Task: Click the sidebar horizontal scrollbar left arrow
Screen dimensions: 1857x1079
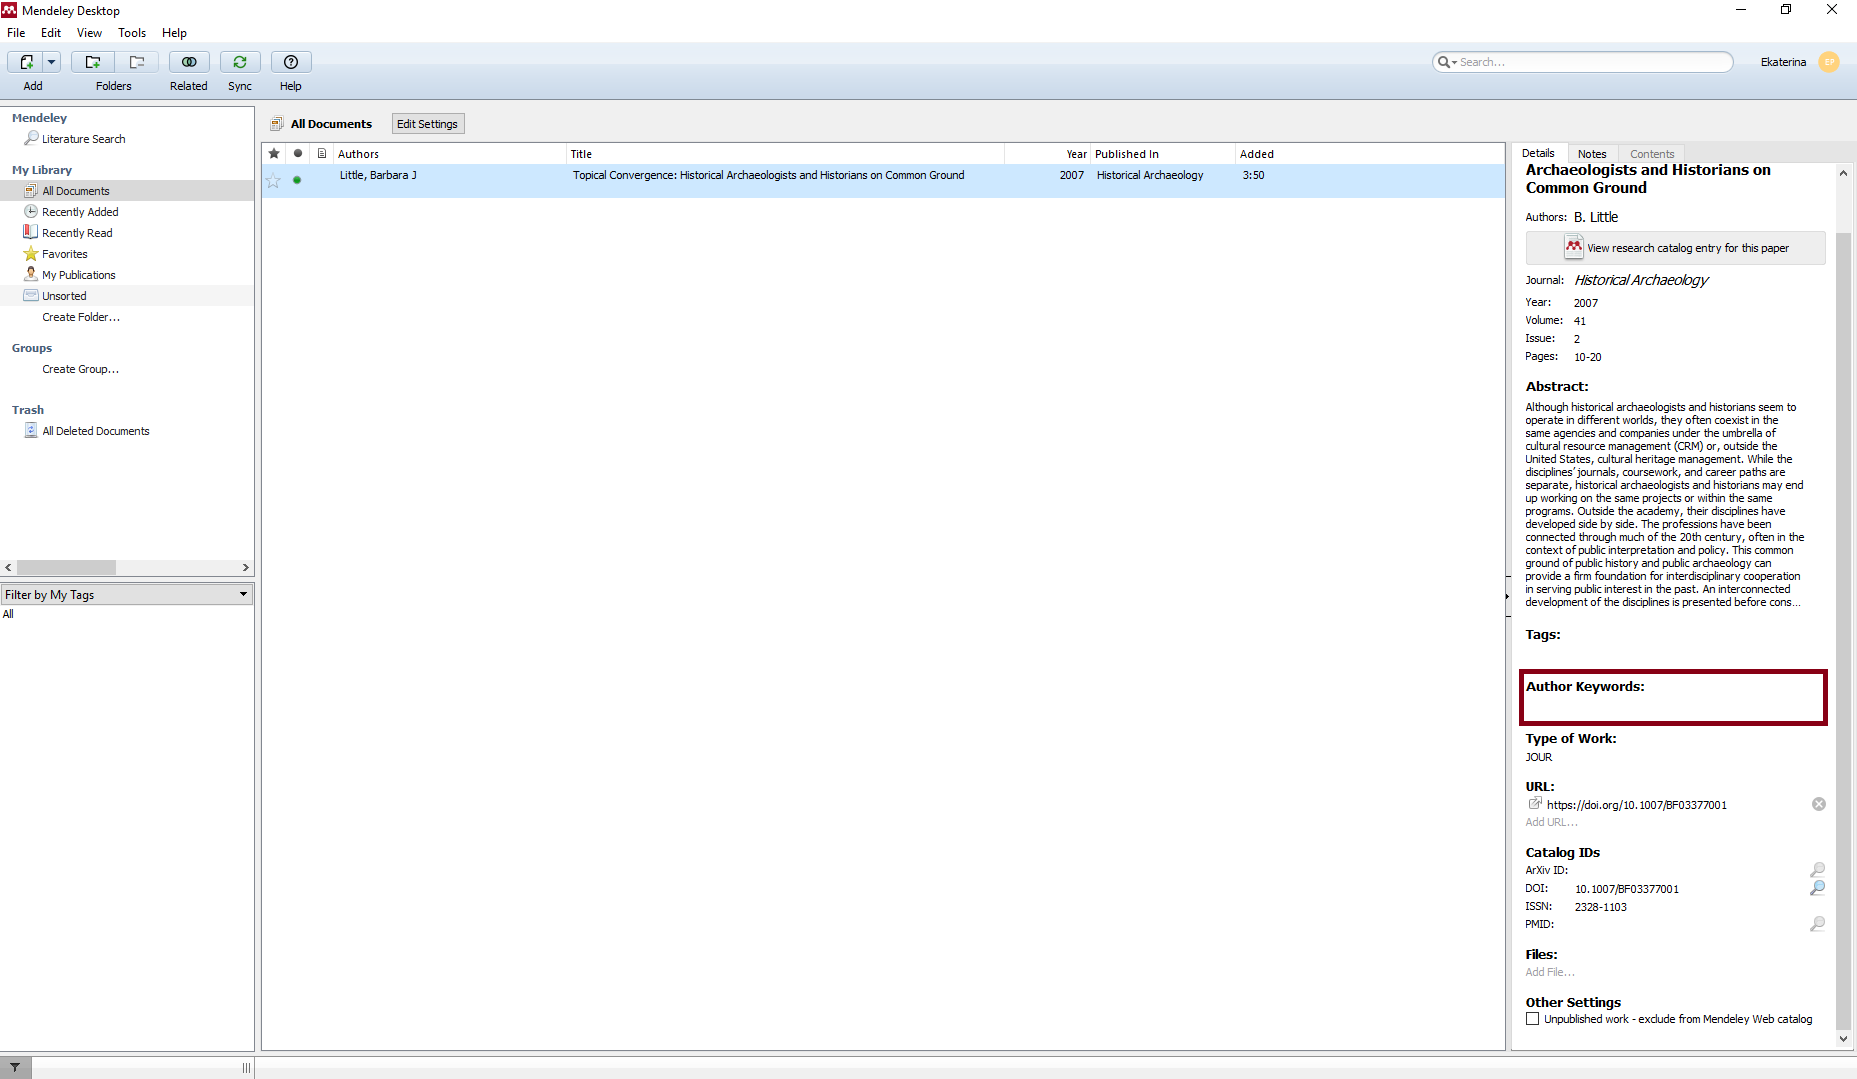Action: (x=8, y=567)
